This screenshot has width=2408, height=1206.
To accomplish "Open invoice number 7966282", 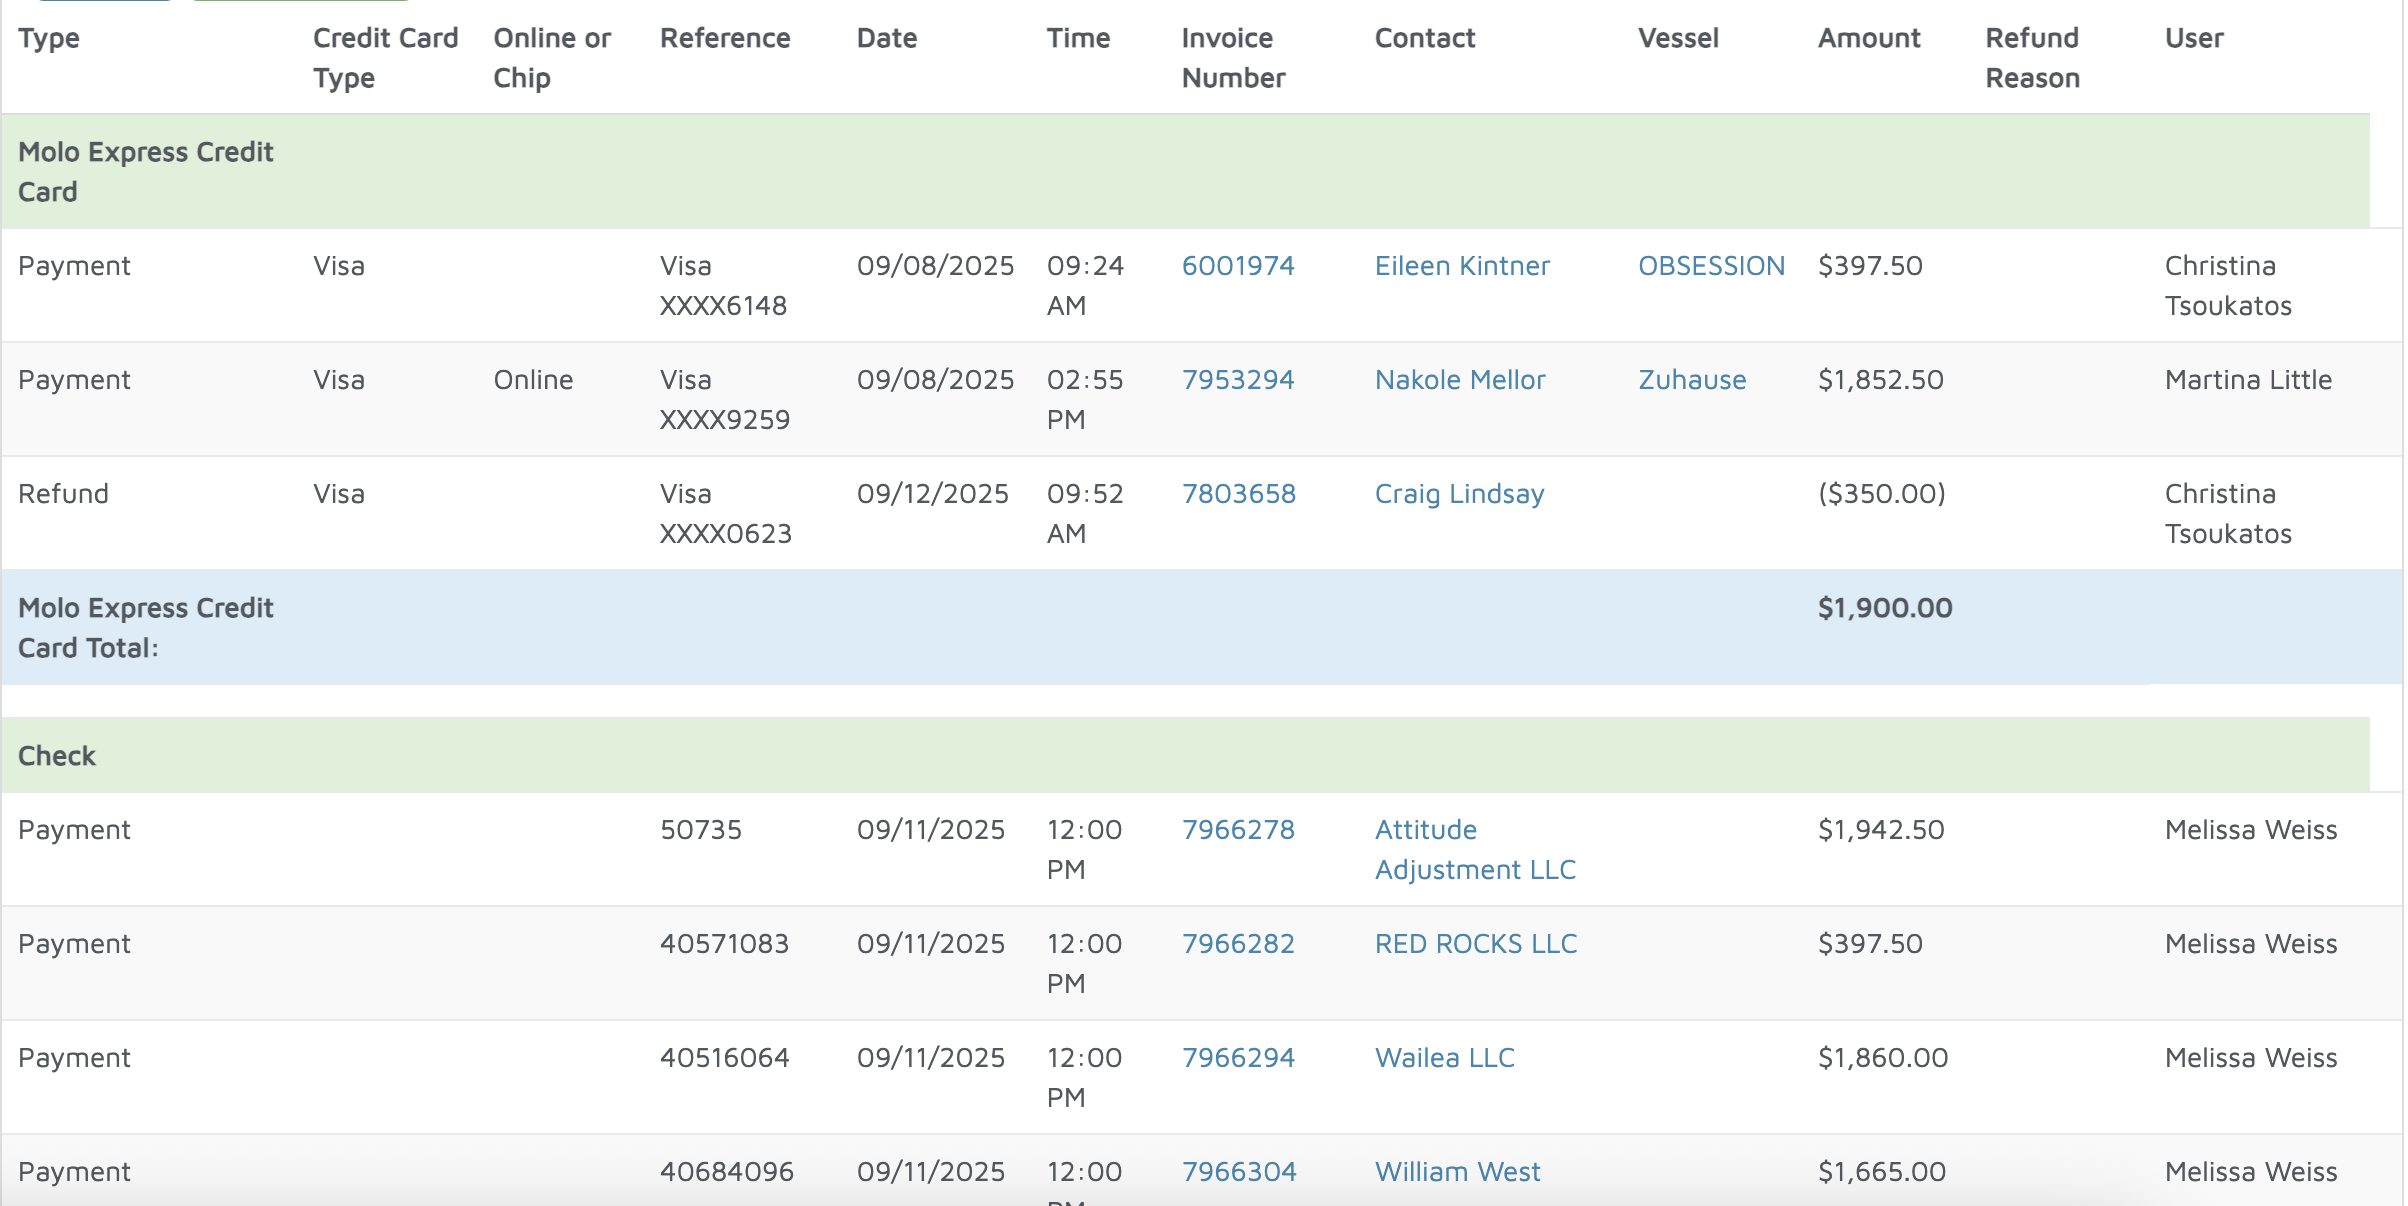I will pyautogui.click(x=1237, y=944).
